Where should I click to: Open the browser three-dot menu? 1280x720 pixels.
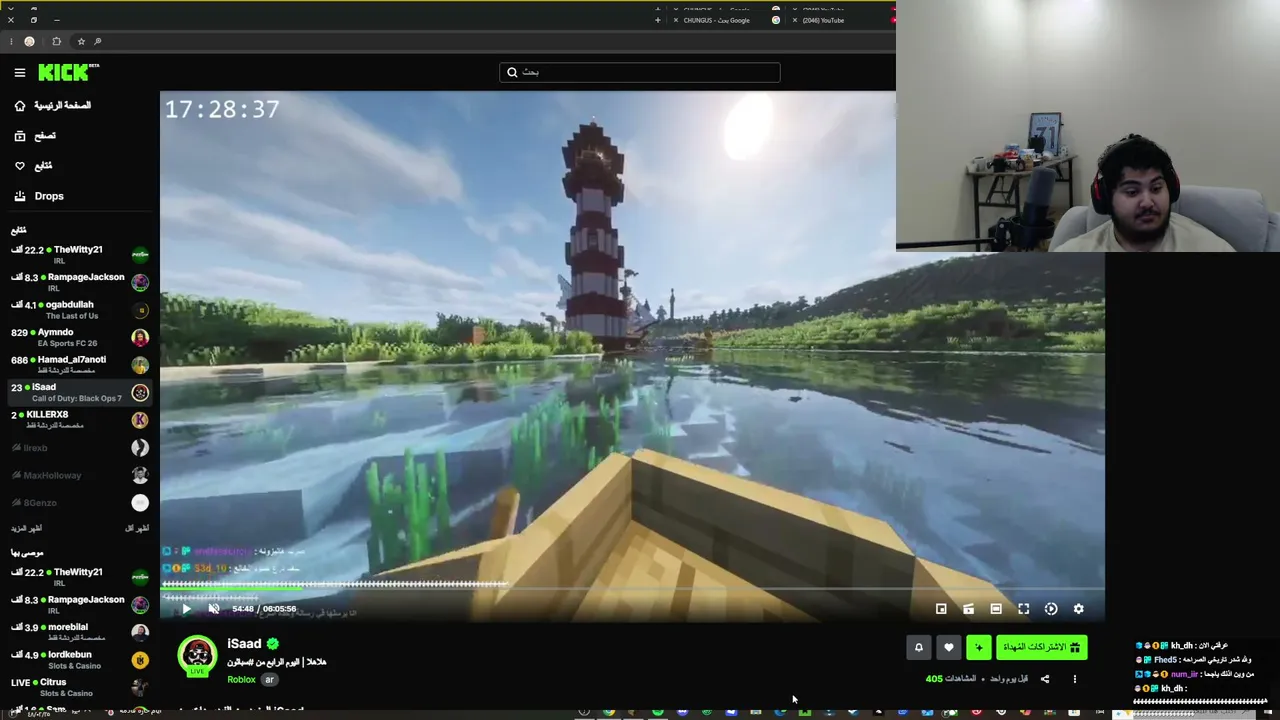11,41
